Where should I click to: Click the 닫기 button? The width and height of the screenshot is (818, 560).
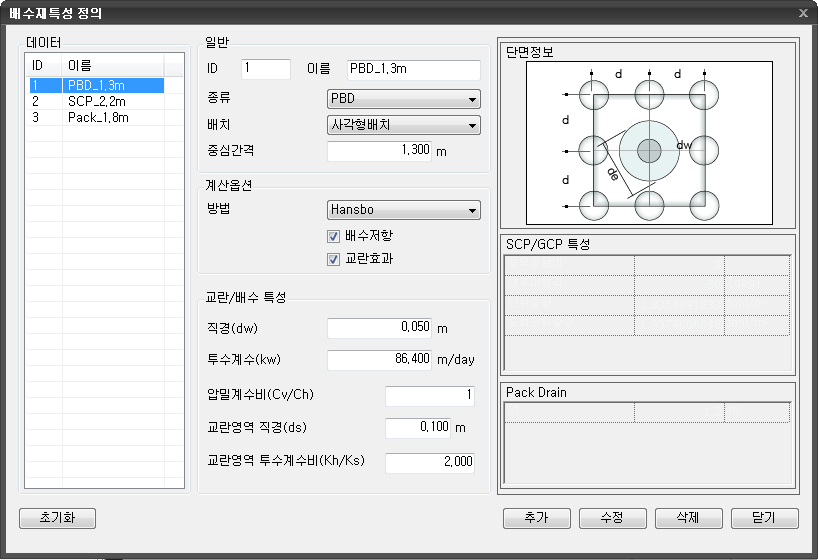(764, 518)
